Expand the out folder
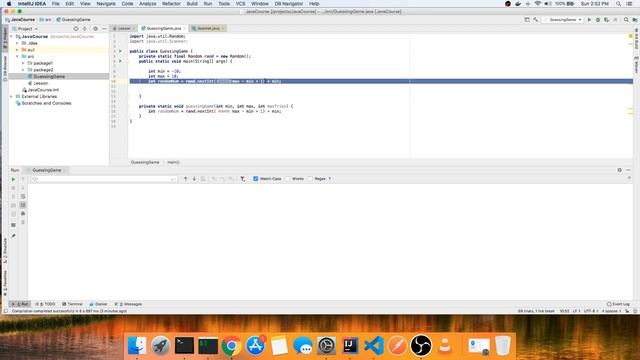 pyautogui.click(x=18, y=50)
